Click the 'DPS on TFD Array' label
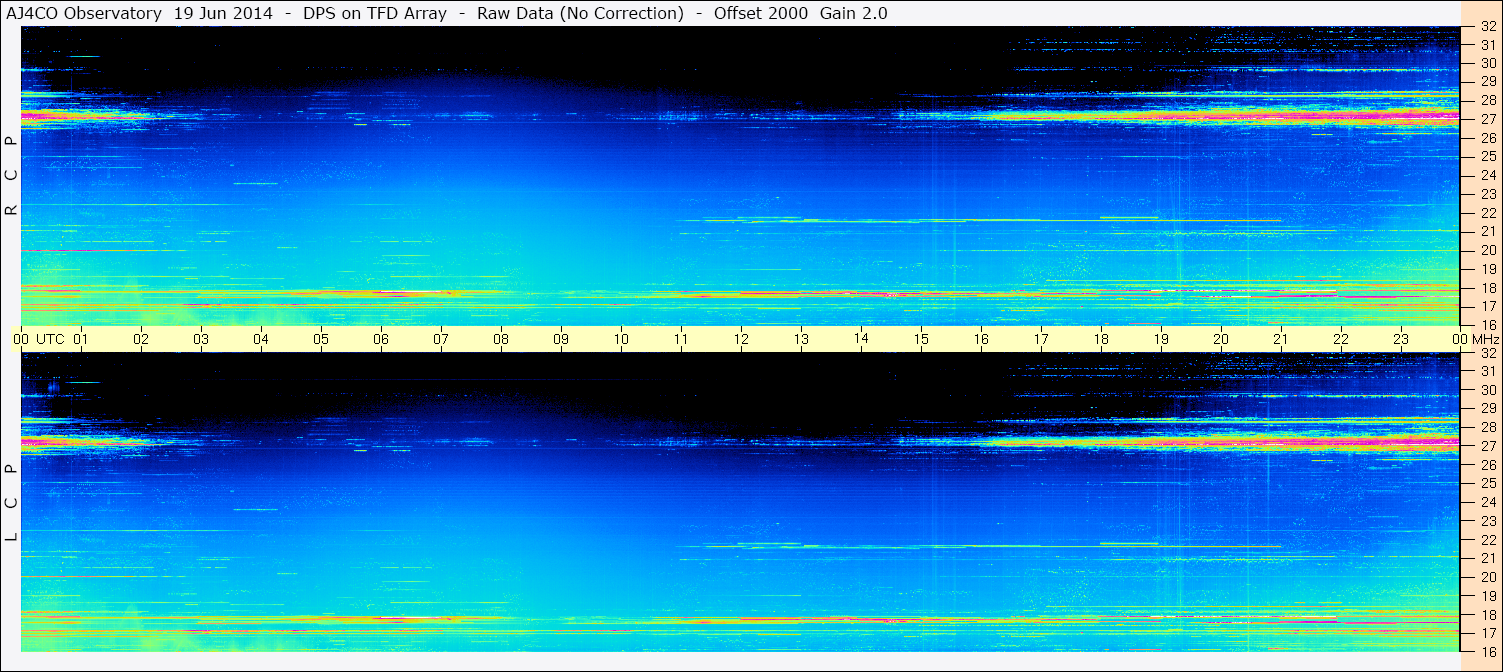 click(x=375, y=13)
